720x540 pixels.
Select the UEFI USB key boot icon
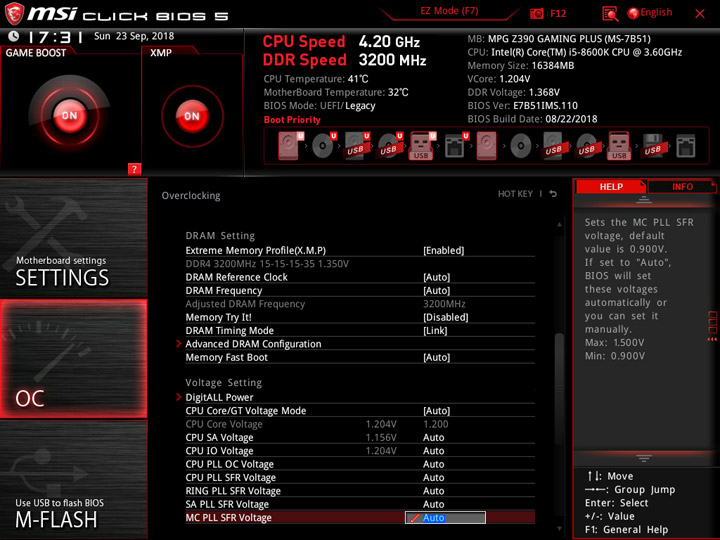point(422,146)
